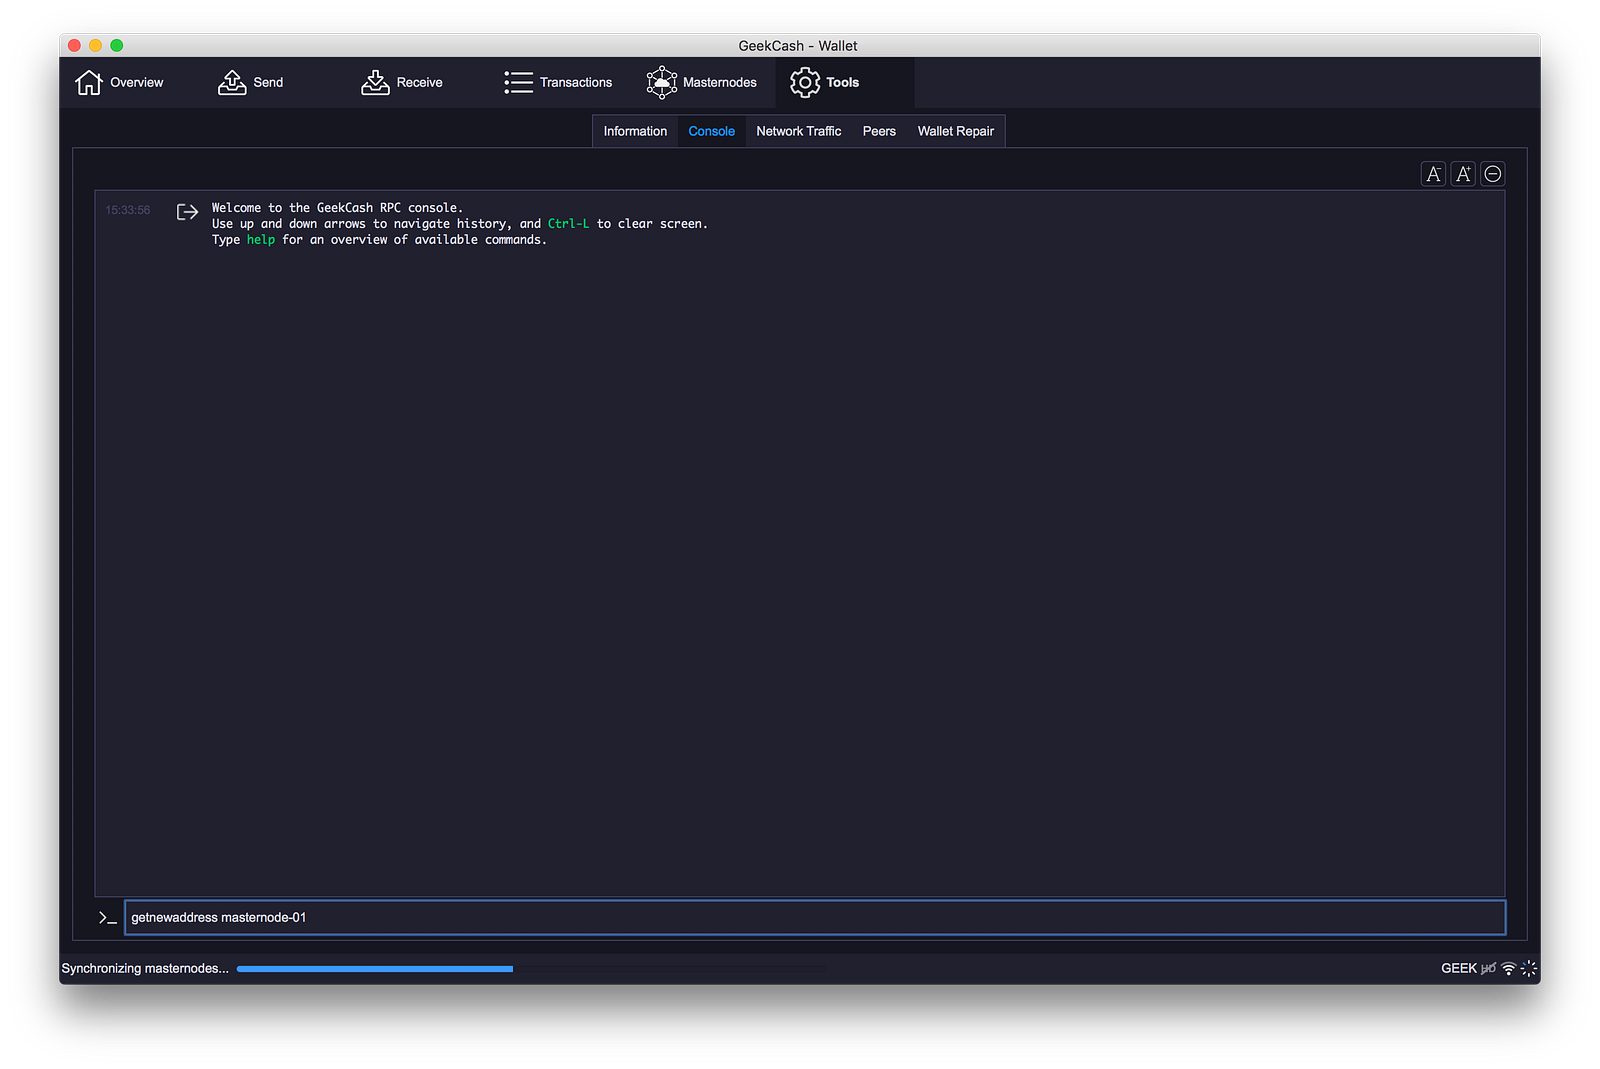Click the green 'Ctrl-L' text in console

[568, 224]
